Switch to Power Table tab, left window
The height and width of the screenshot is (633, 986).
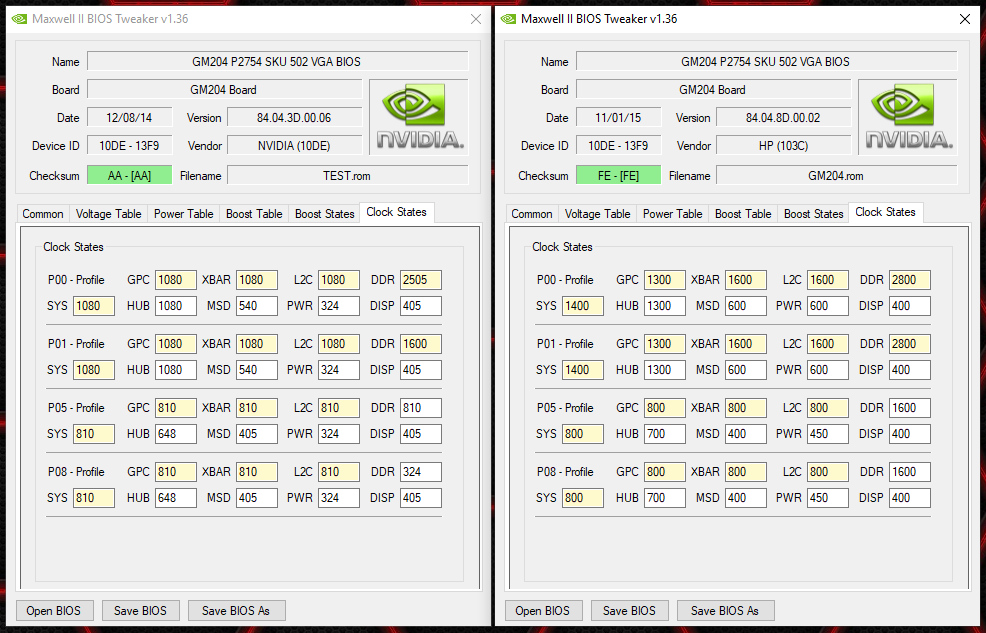point(183,214)
